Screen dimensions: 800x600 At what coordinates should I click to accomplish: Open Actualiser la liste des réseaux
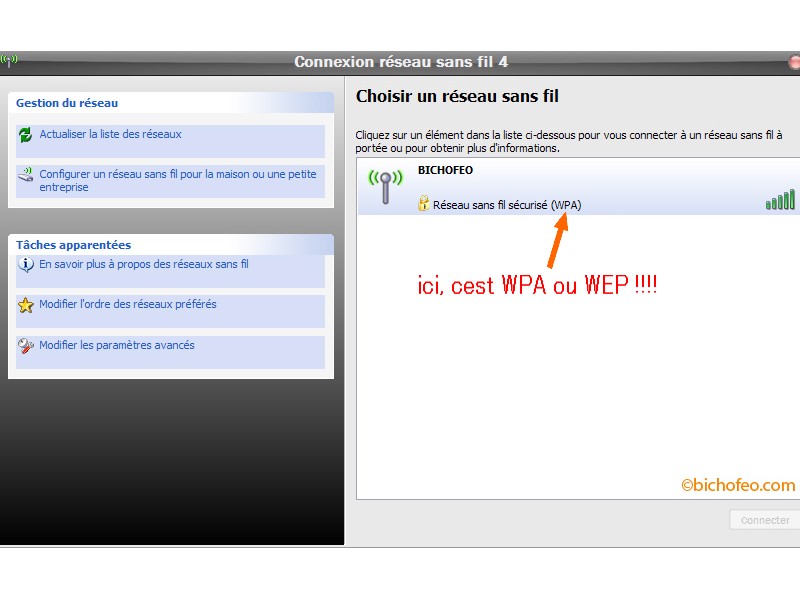(110, 134)
